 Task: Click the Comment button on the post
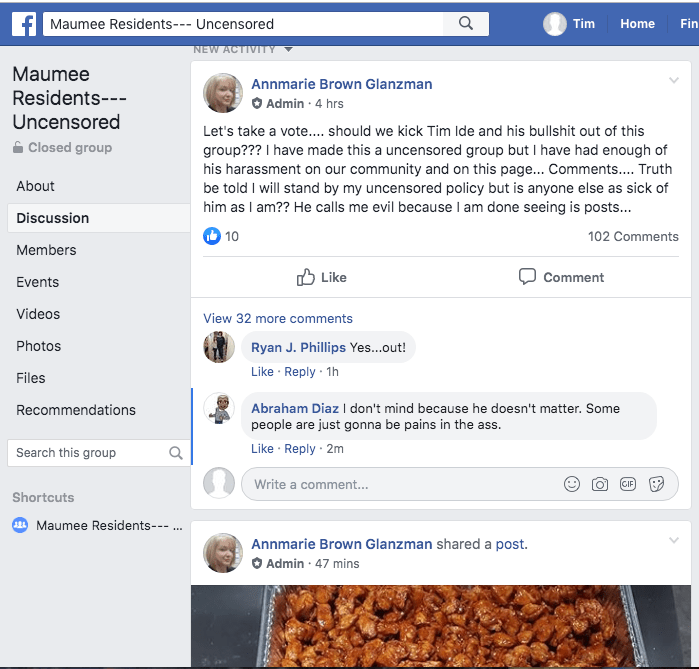click(x=561, y=277)
